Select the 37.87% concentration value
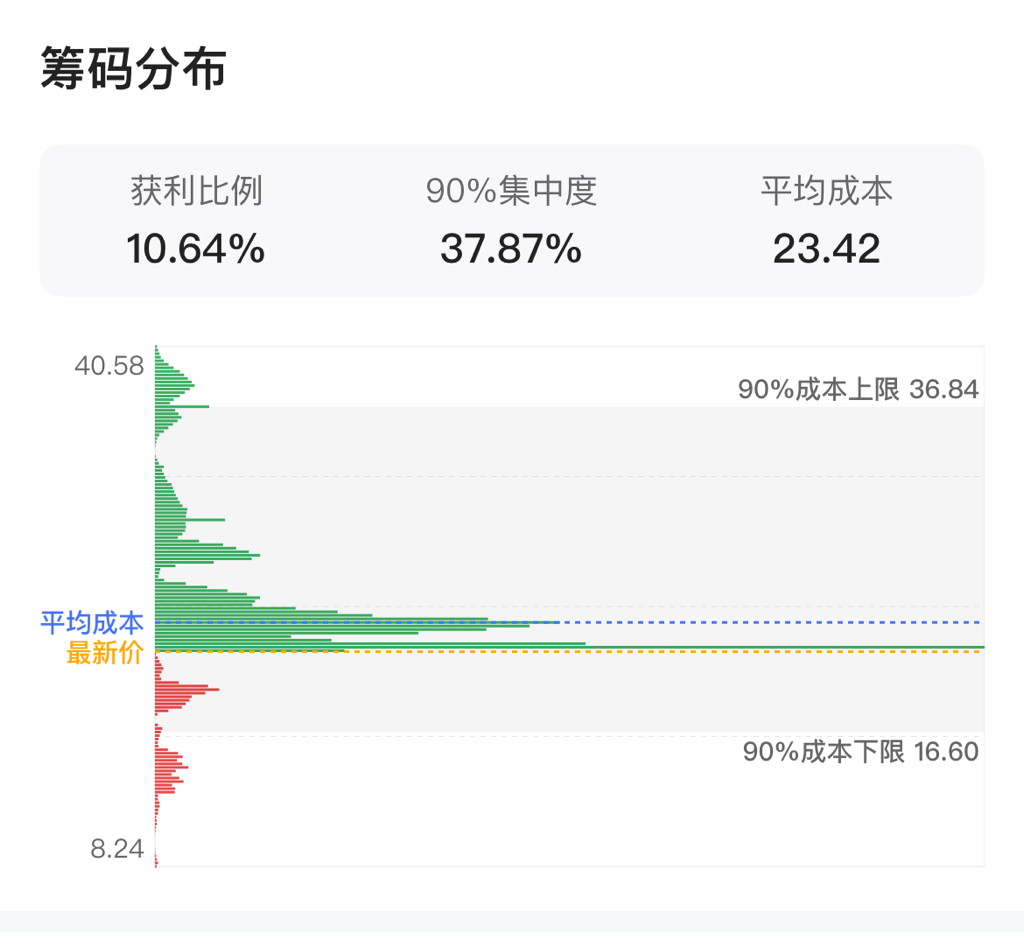Image resolution: width=1024 pixels, height=947 pixels. point(511,248)
